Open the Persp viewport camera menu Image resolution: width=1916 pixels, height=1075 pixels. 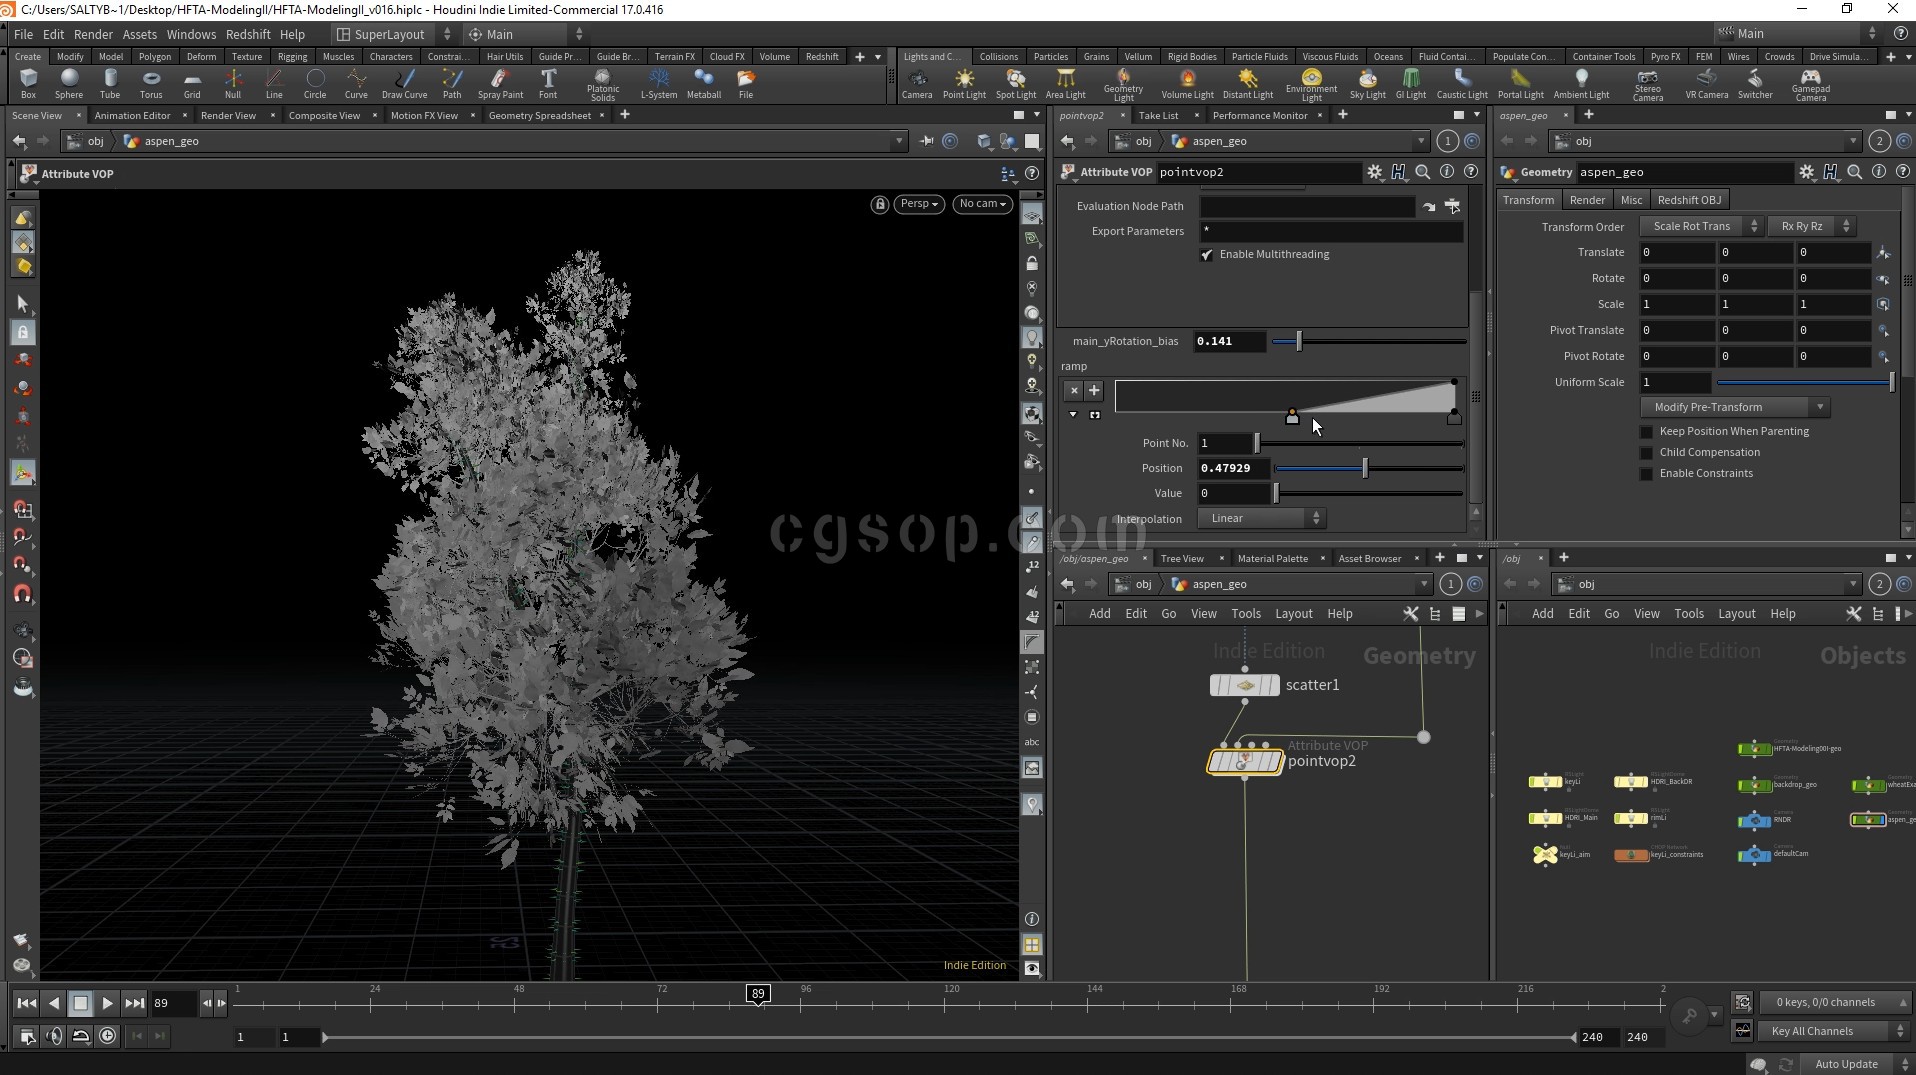click(918, 204)
